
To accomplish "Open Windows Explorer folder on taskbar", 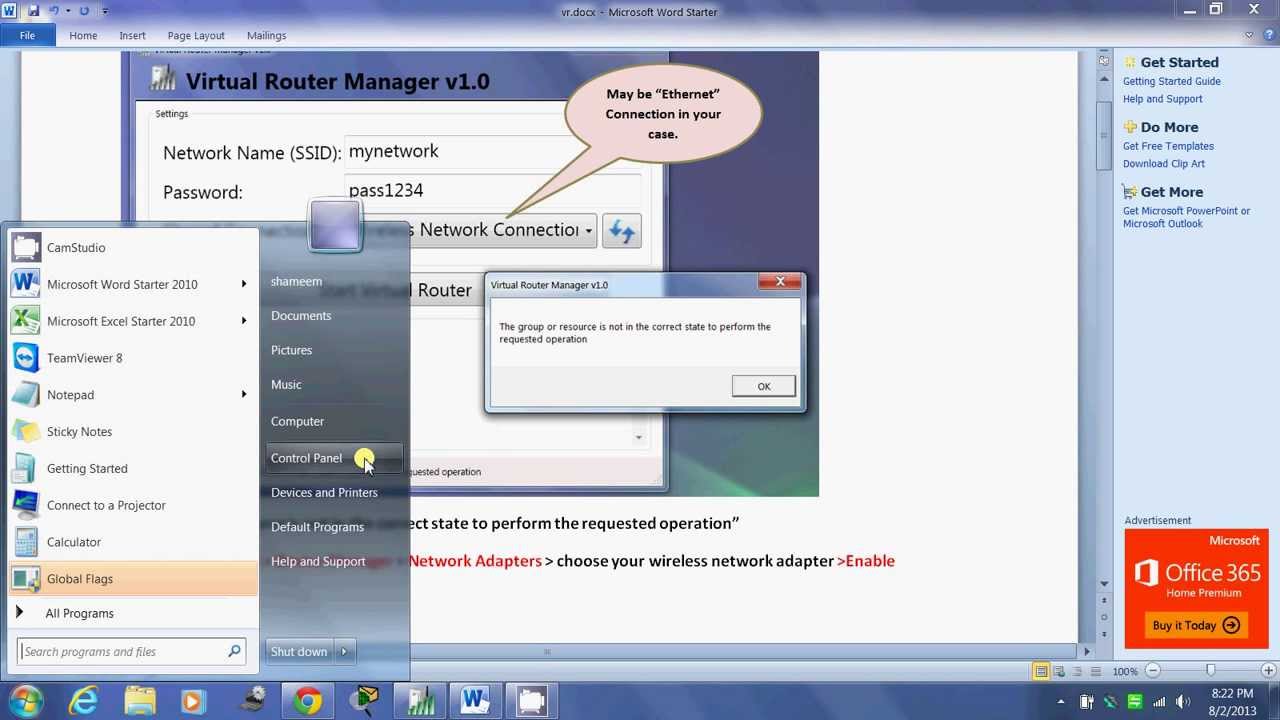I will click(140, 701).
